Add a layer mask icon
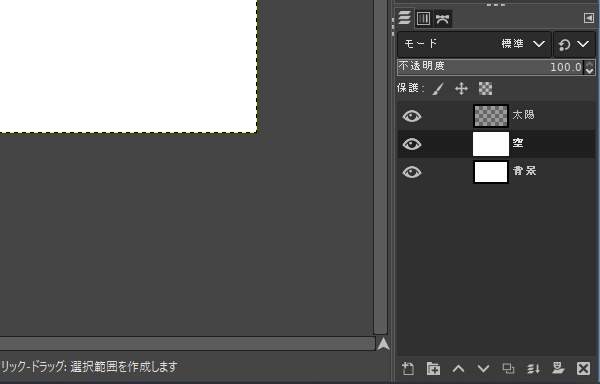Image resolution: width=600 pixels, height=384 pixels. [x=558, y=369]
